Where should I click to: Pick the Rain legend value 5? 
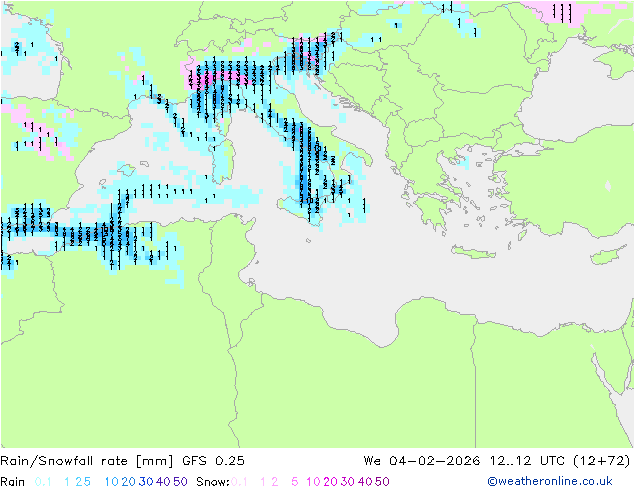click(87, 482)
